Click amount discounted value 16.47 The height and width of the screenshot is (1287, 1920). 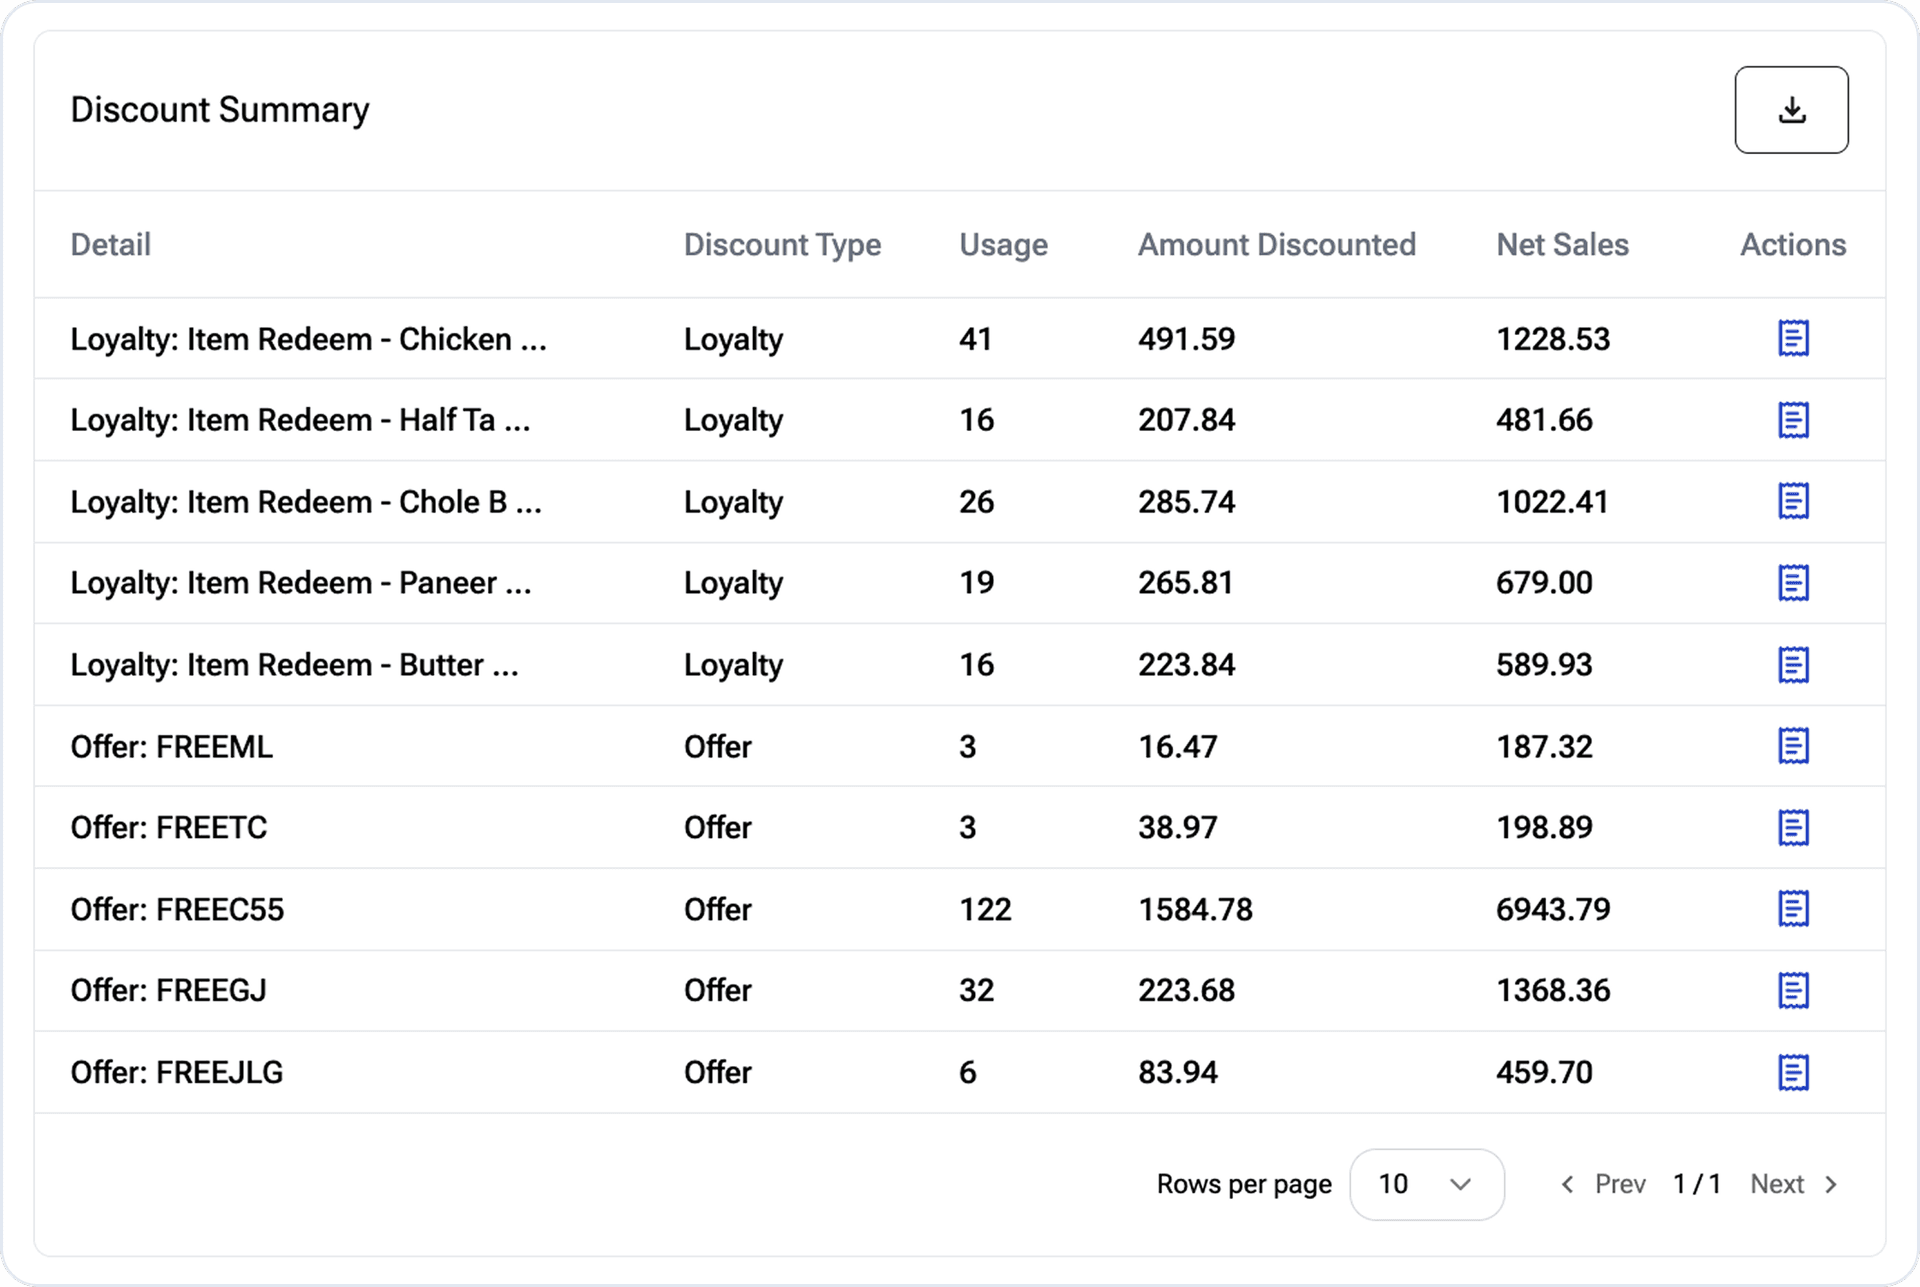point(1177,747)
